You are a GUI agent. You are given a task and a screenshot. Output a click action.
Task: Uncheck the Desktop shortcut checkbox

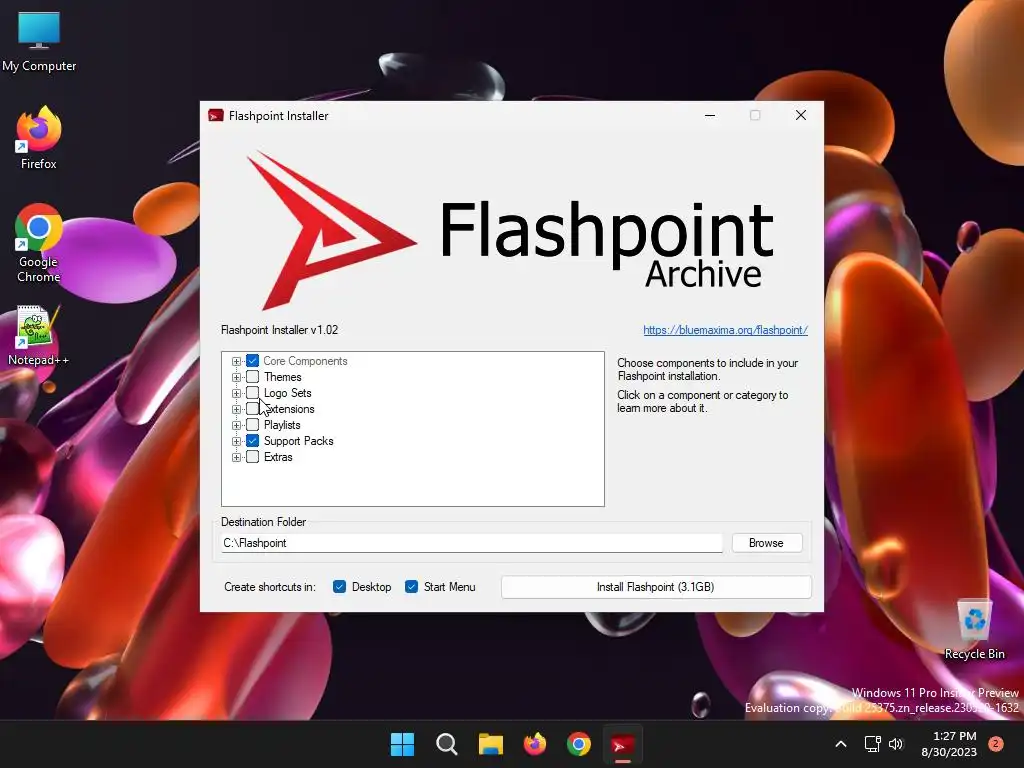(339, 586)
